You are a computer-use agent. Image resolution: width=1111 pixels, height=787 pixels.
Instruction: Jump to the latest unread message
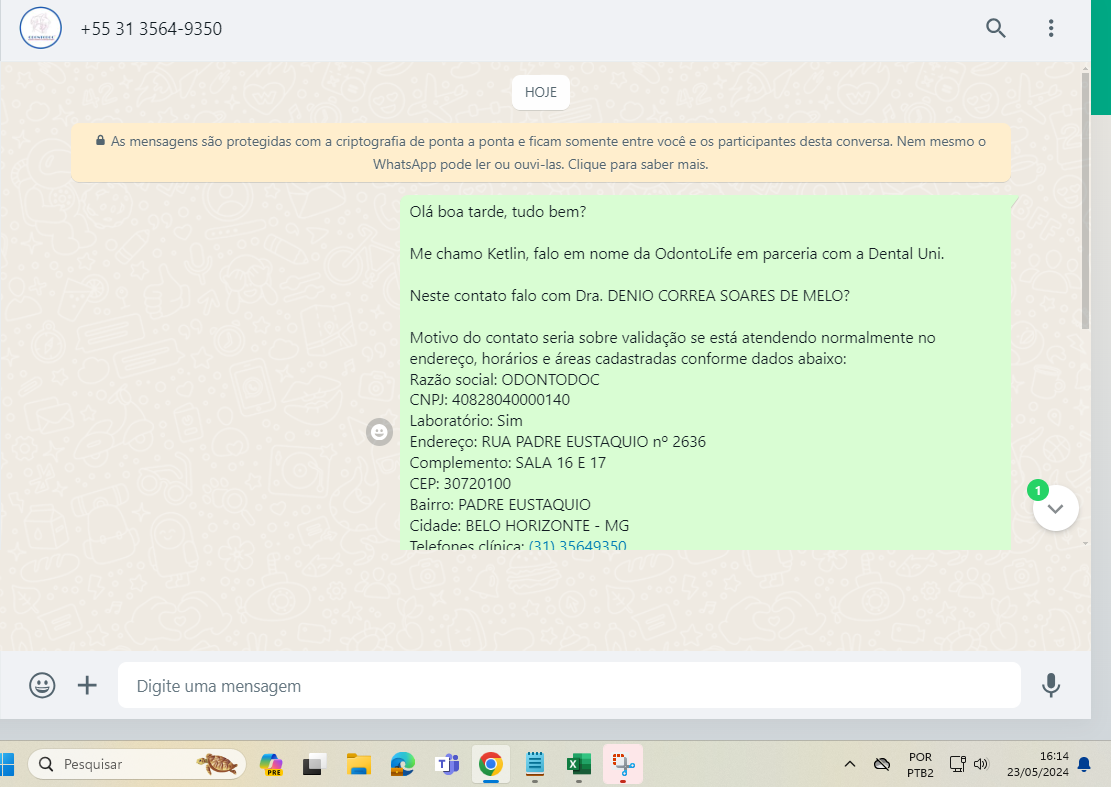pyautogui.click(x=1055, y=508)
